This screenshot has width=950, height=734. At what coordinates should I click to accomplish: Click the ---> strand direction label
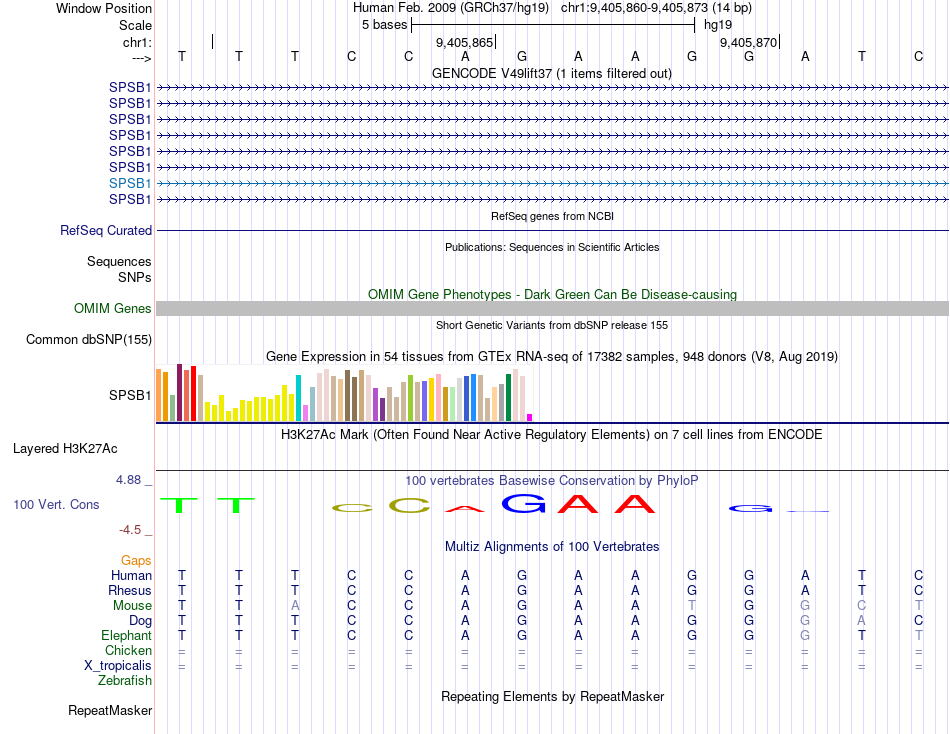[x=142, y=58]
